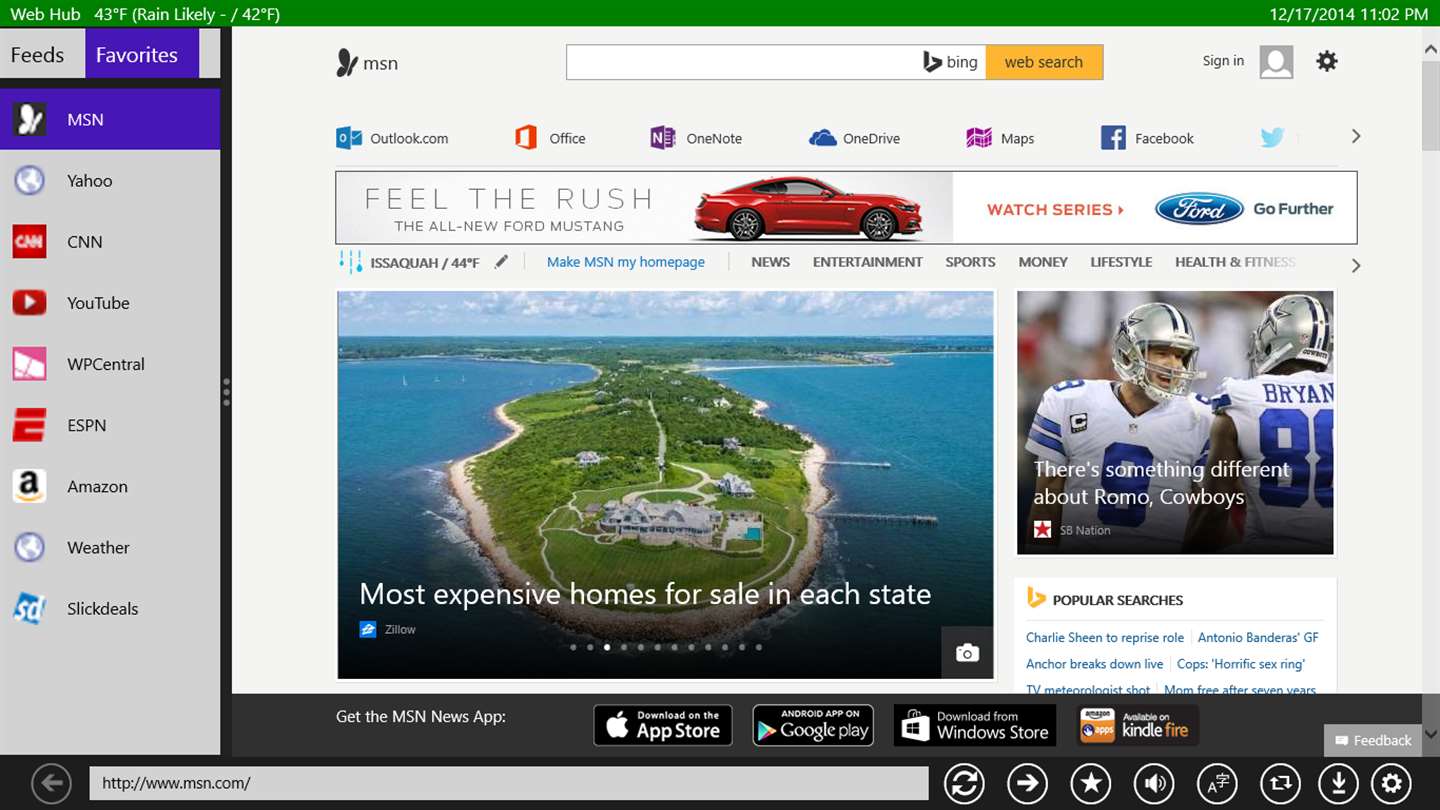This screenshot has height=810, width=1440.
Task: Open Yahoo favorite
Action: pyautogui.click(x=110, y=180)
